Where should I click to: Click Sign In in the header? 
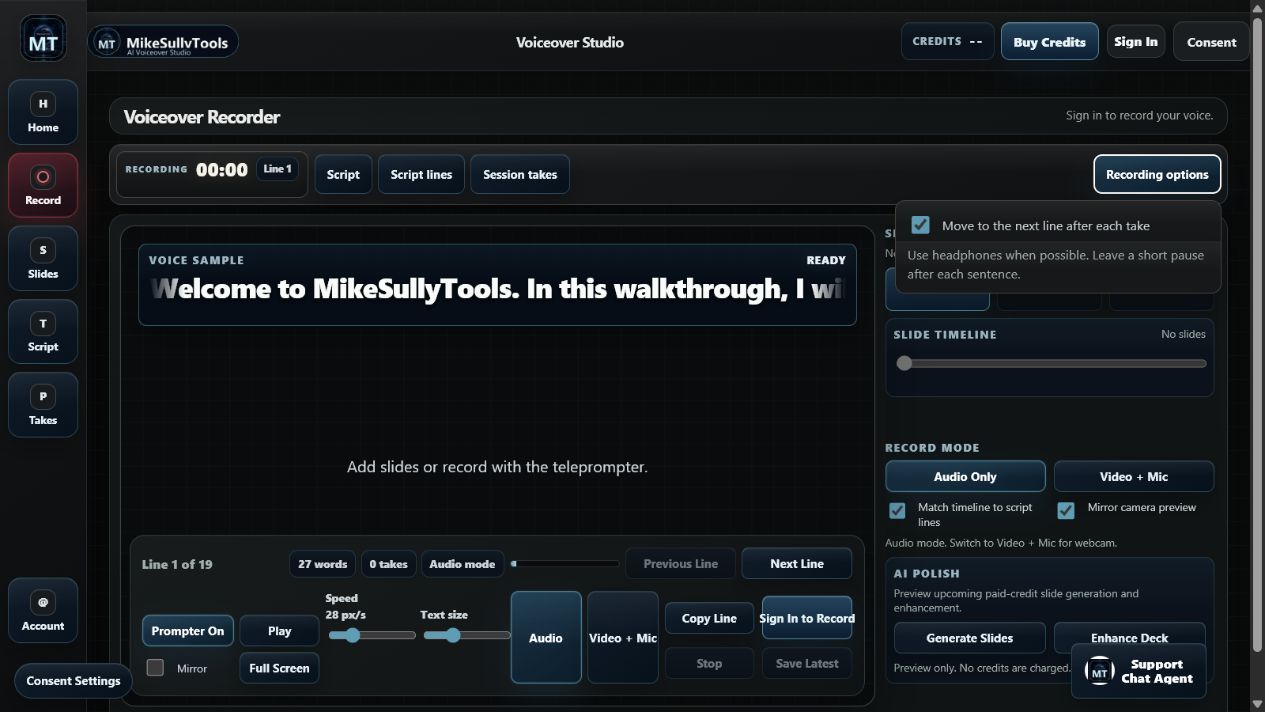pyautogui.click(x=1136, y=42)
